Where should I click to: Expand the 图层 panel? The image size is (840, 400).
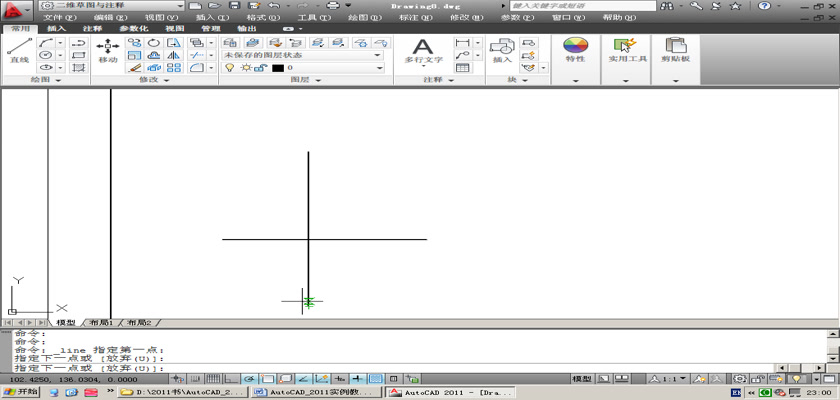click(306, 80)
